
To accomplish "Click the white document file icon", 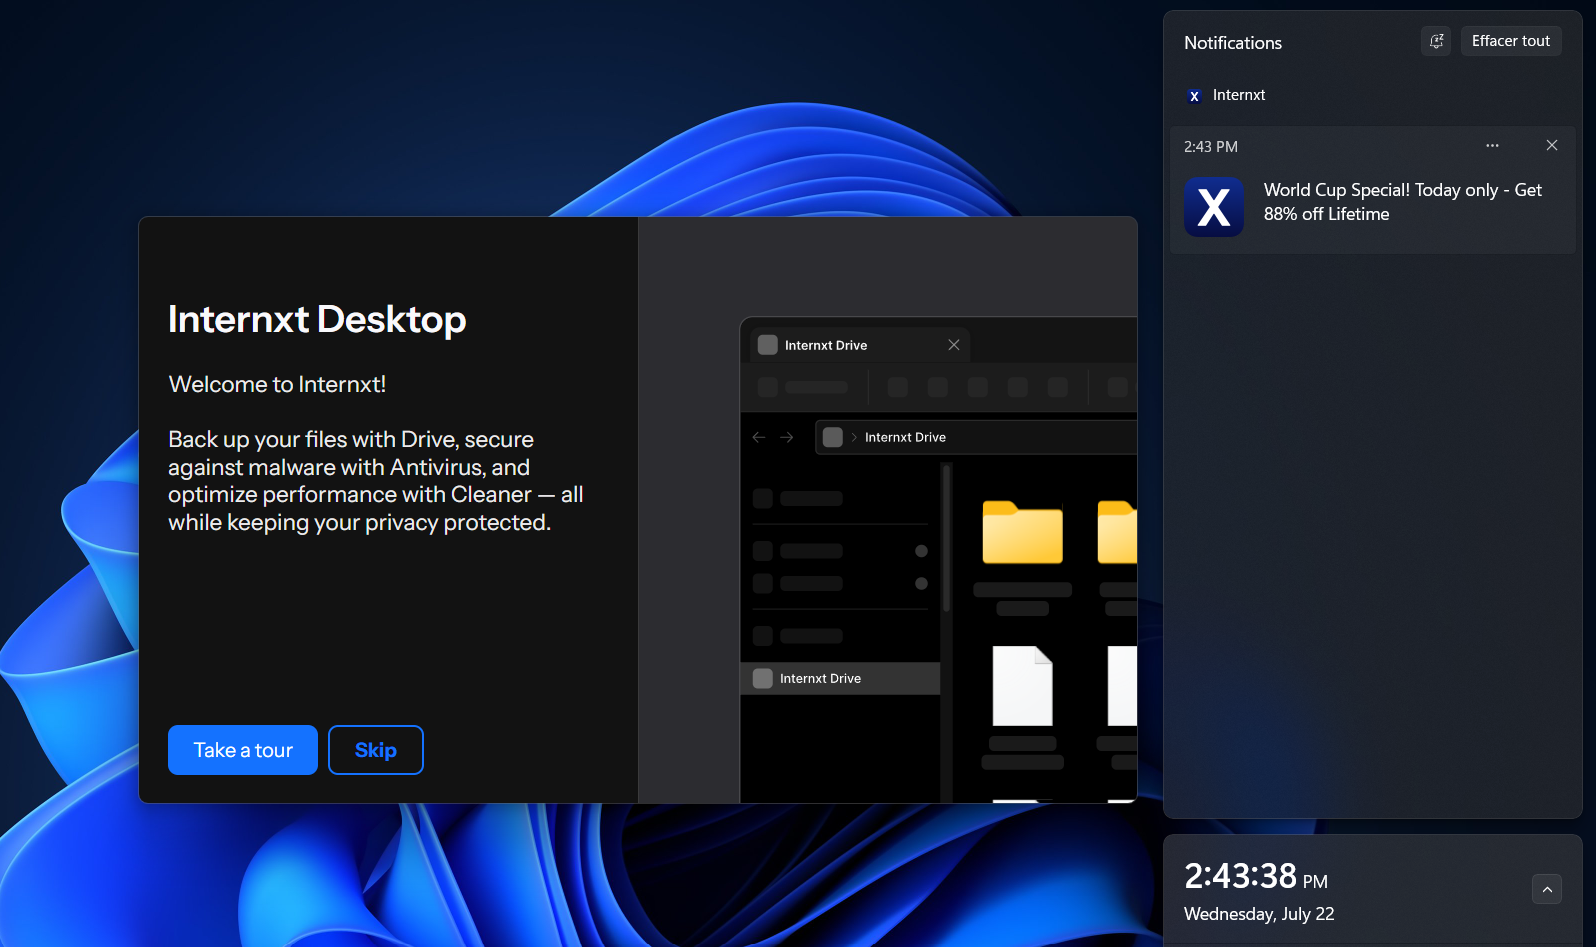I will (1022, 686).
